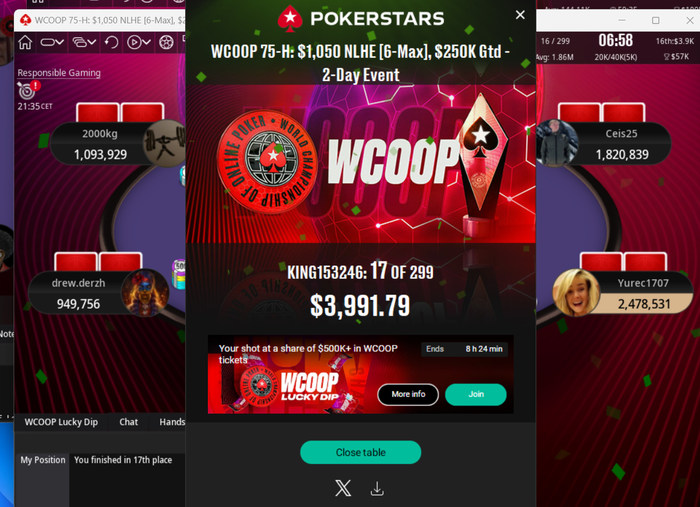Image resolution: width=700 pixels, height=507 pixels.
Task: Select the My Position tab
Action: click(x=43, y=460)
